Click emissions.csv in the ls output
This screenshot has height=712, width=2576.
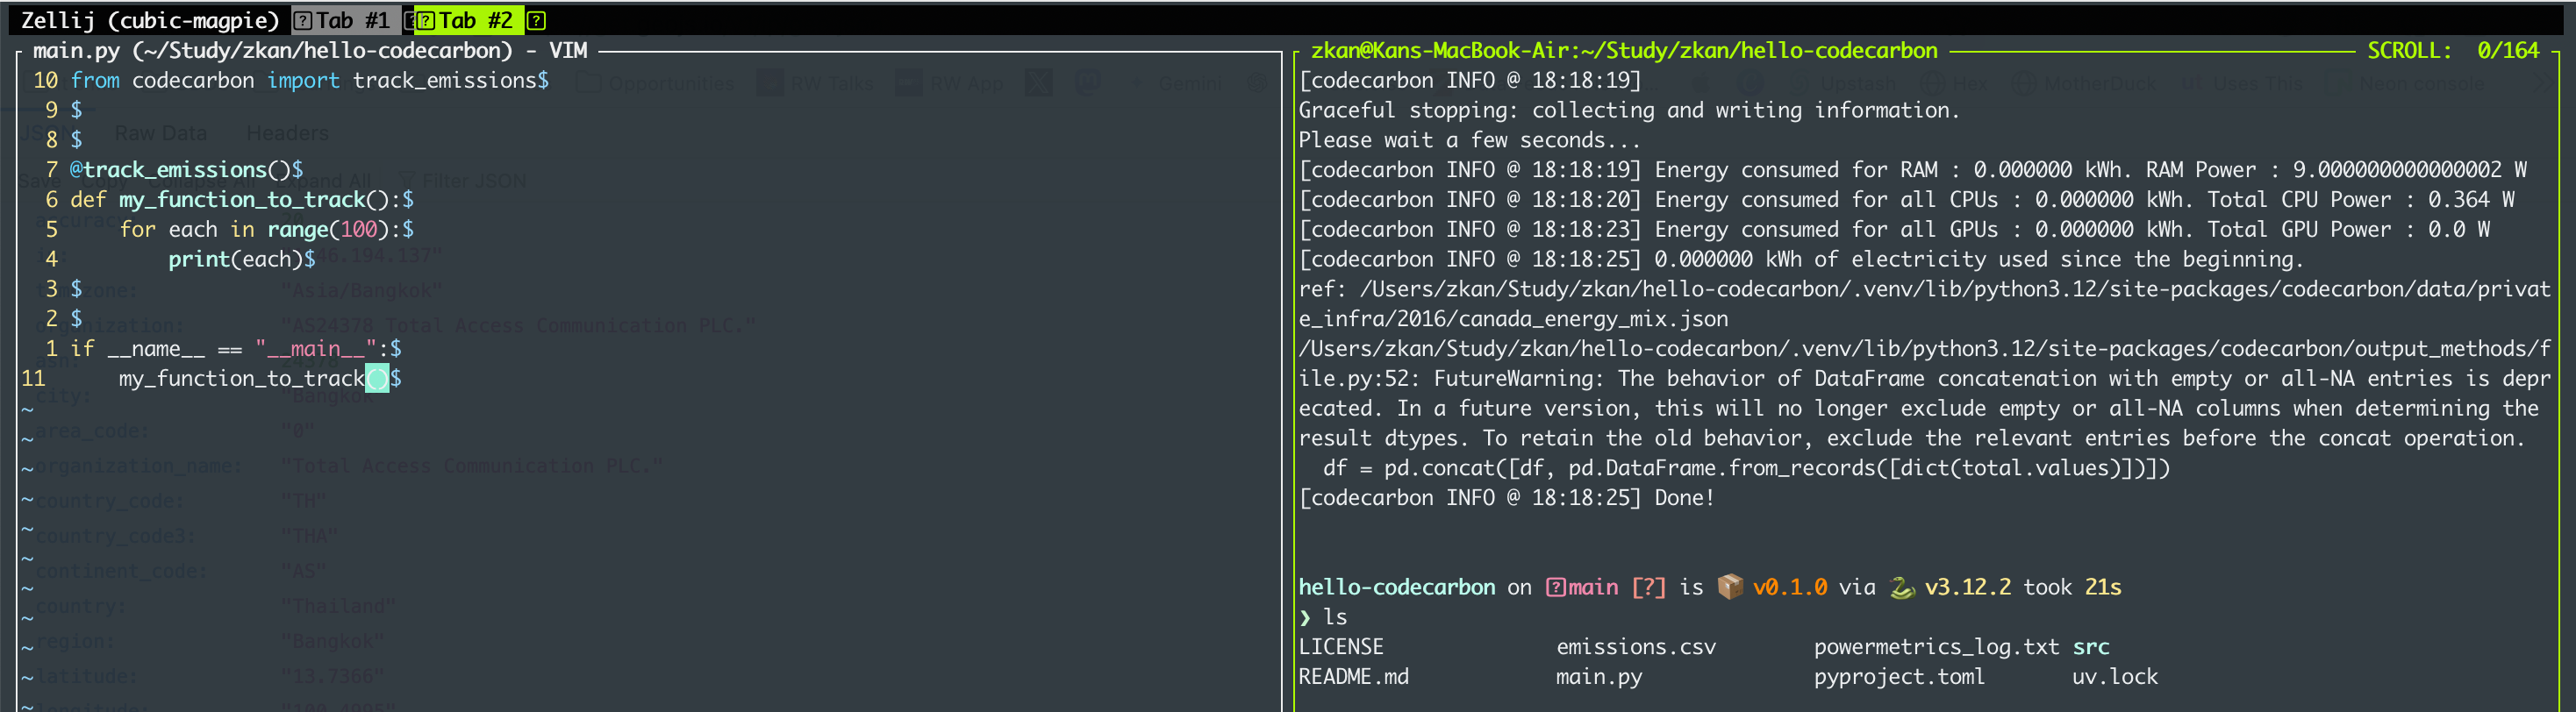tap(1636, 647)
